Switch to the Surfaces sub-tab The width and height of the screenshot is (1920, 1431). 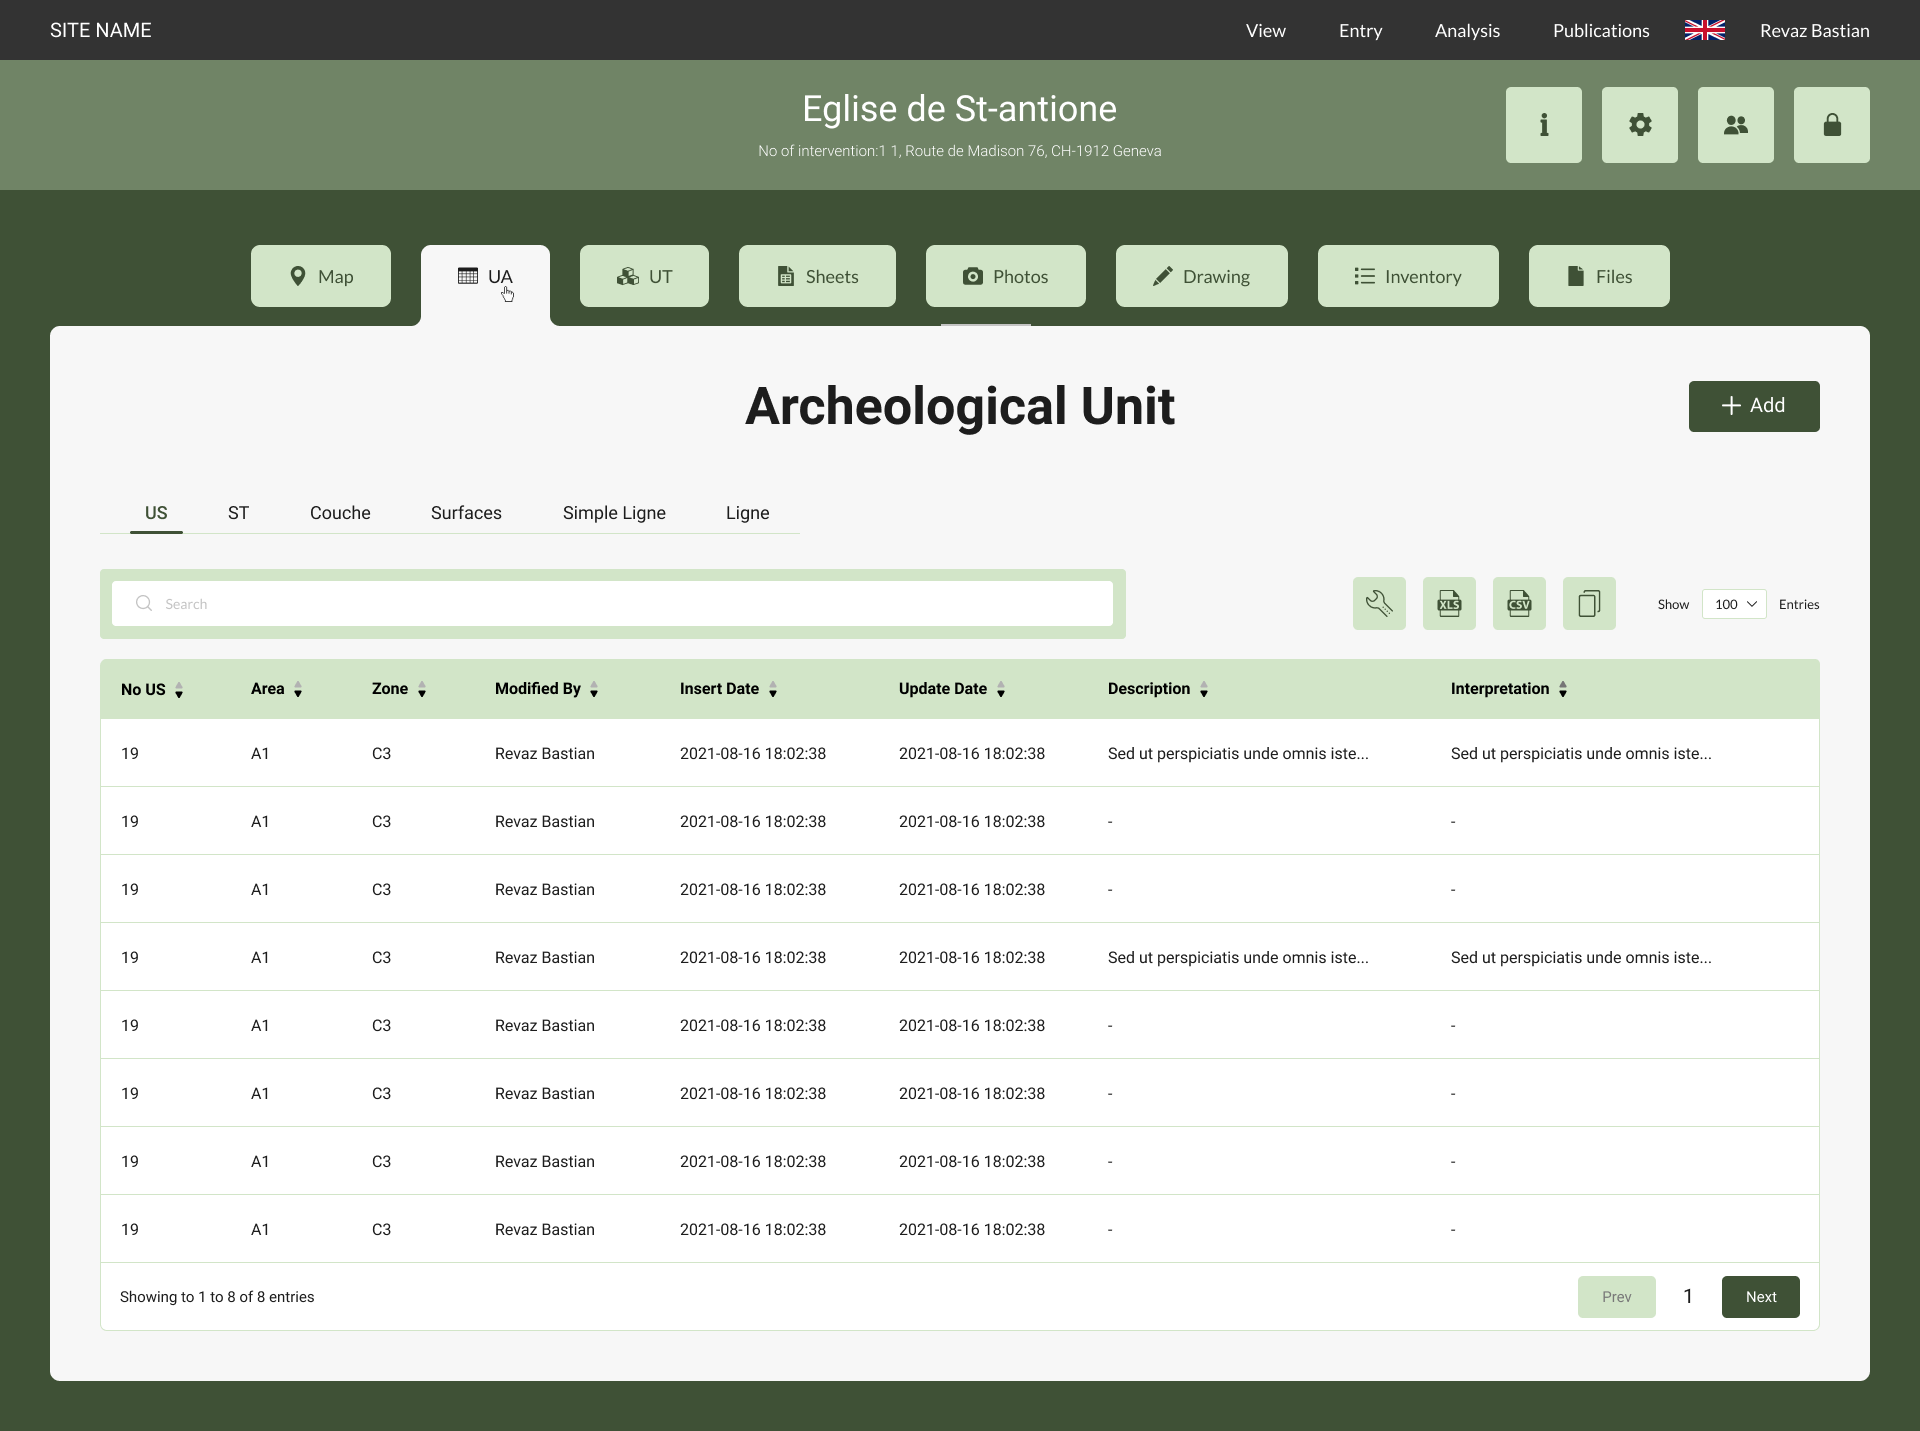[465, 513]
